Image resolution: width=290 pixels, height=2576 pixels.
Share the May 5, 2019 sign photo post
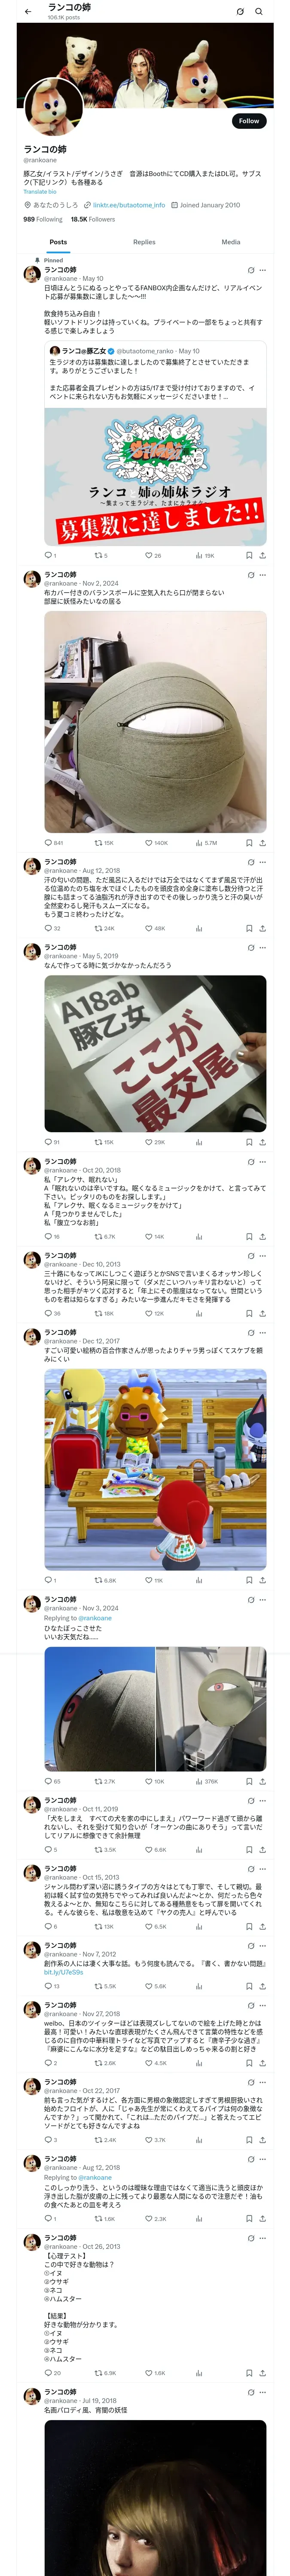pyautogui.click(x=263, y=1141)
